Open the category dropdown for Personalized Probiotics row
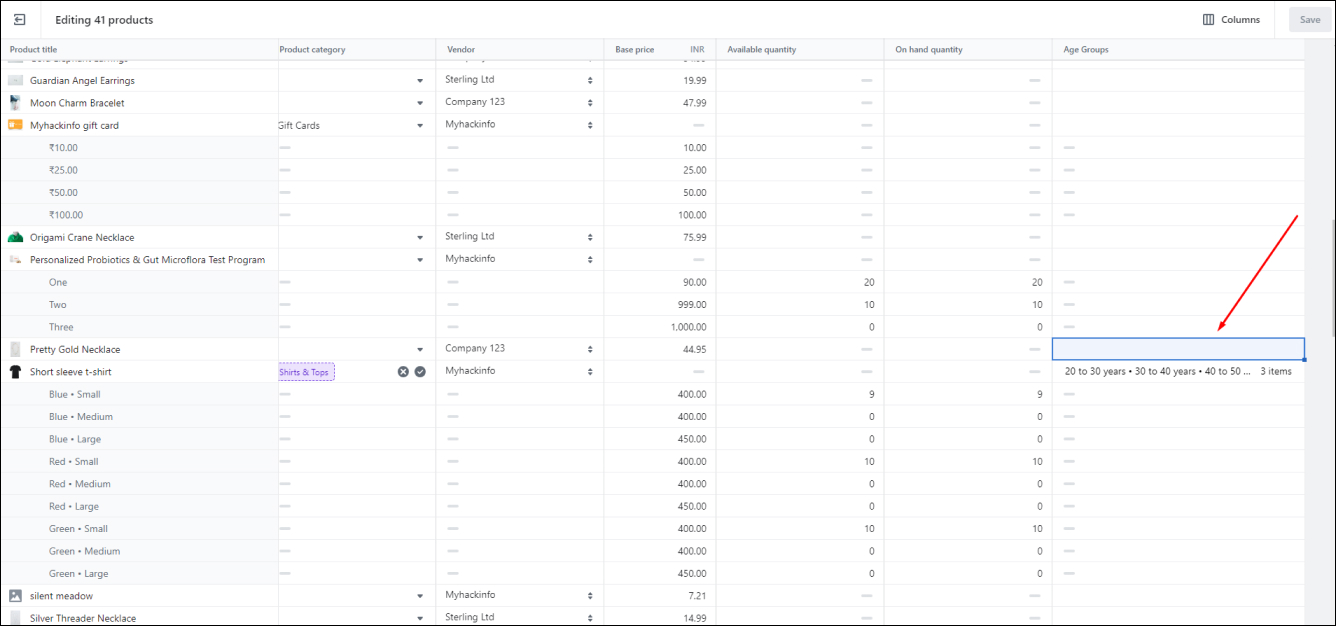This screenshot has width=1336, height=626. 420,260
